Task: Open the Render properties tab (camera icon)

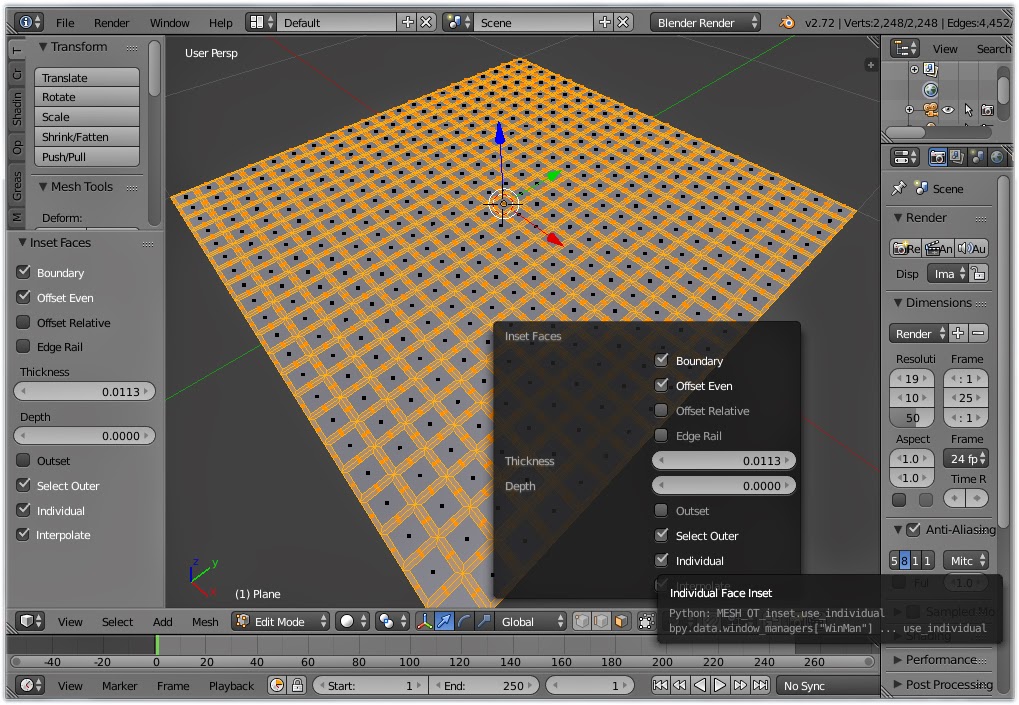Action: pyautogui.click(x=938, y=157)
